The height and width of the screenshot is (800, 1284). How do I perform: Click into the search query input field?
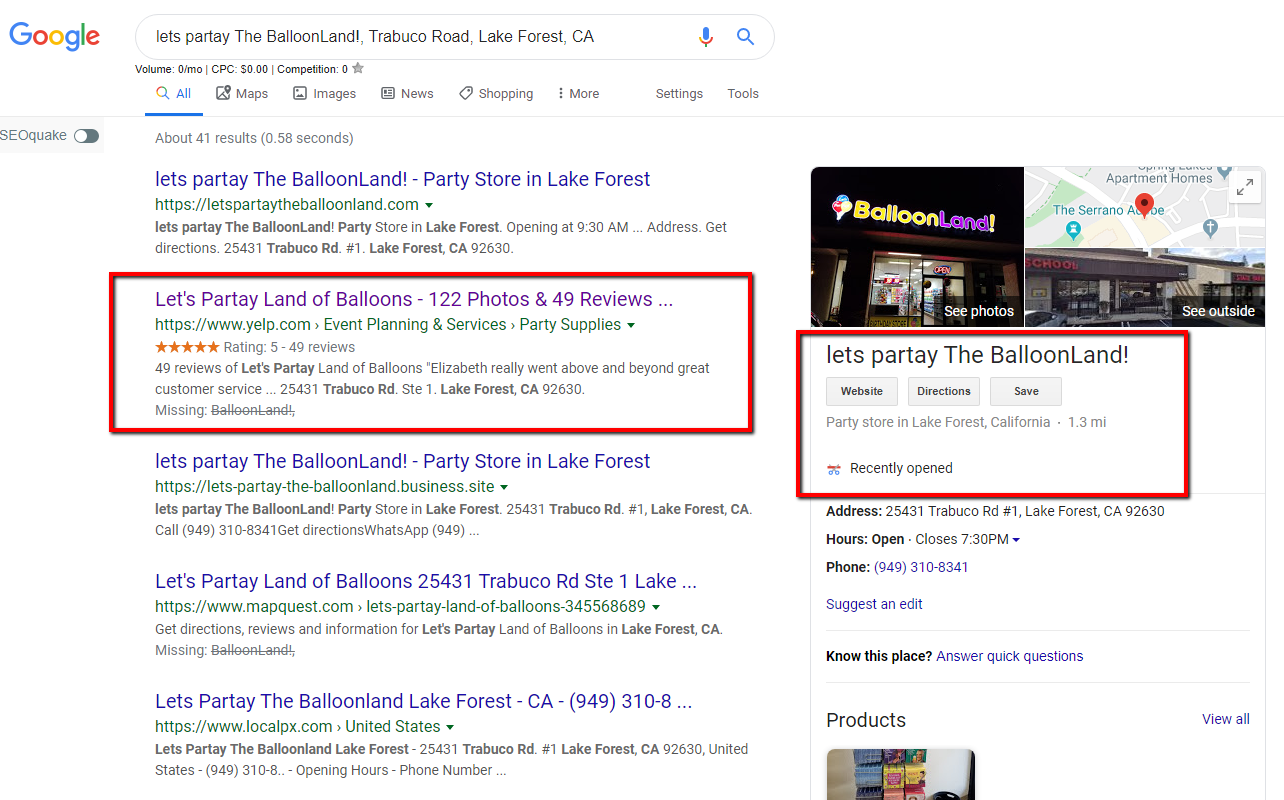[420, 37]
